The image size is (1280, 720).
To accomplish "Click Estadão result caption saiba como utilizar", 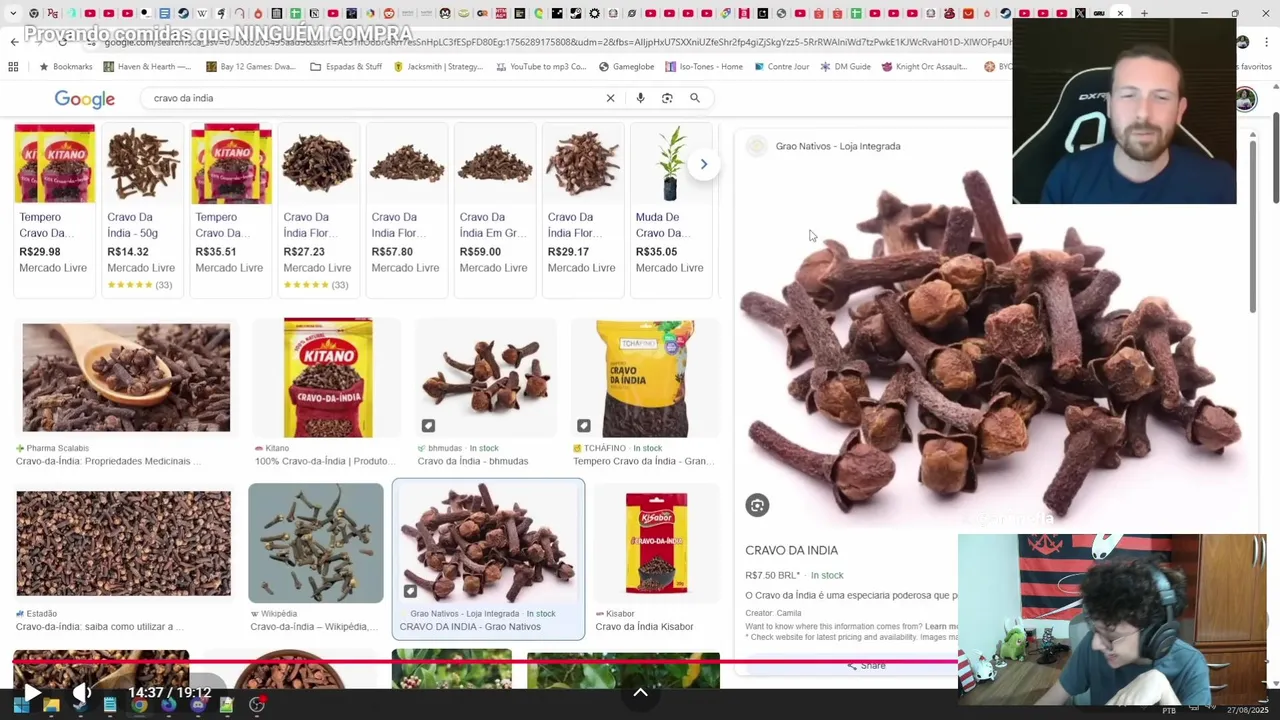I will point(100,627).
